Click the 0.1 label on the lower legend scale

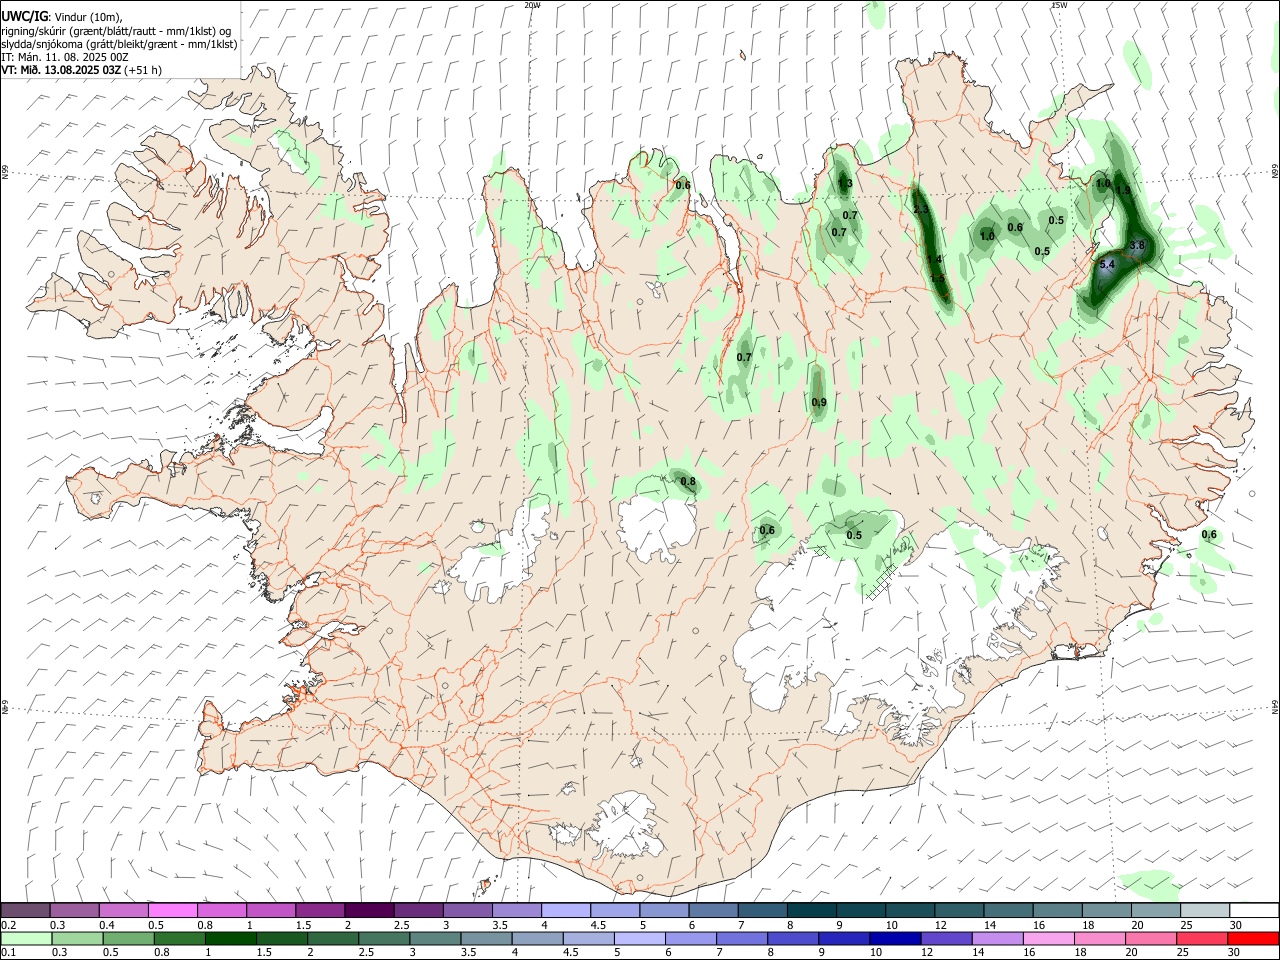(8, 953)
